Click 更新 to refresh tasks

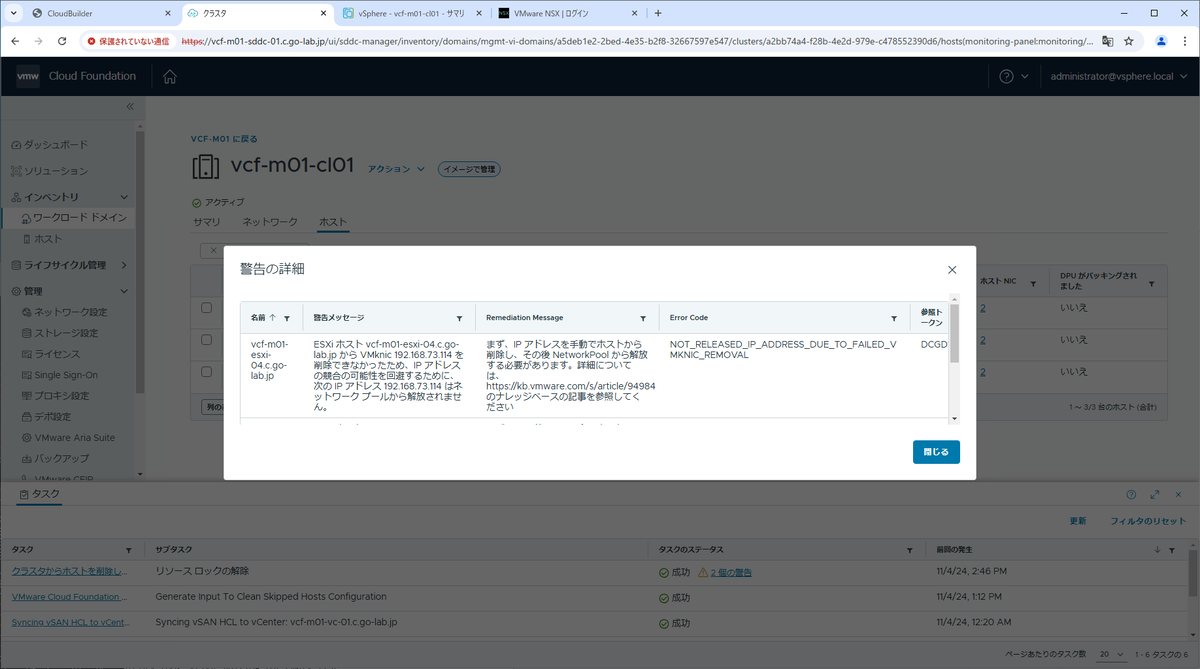pyautogui.click(x=1078, y=522)
